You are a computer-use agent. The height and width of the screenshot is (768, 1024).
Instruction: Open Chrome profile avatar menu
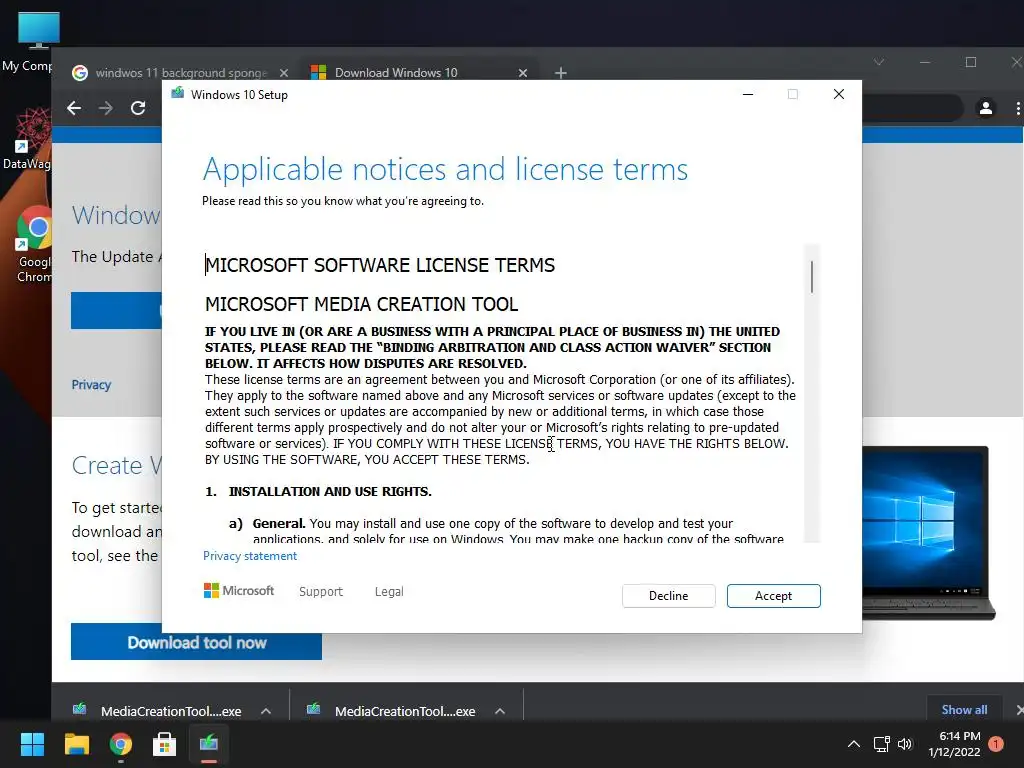(985, 108)
